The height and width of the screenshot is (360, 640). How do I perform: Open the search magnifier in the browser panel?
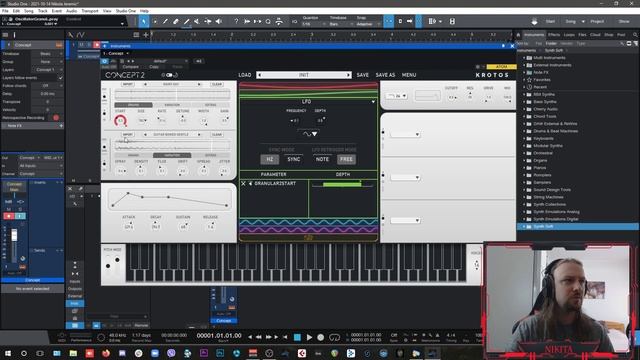[x=635, y=35]
